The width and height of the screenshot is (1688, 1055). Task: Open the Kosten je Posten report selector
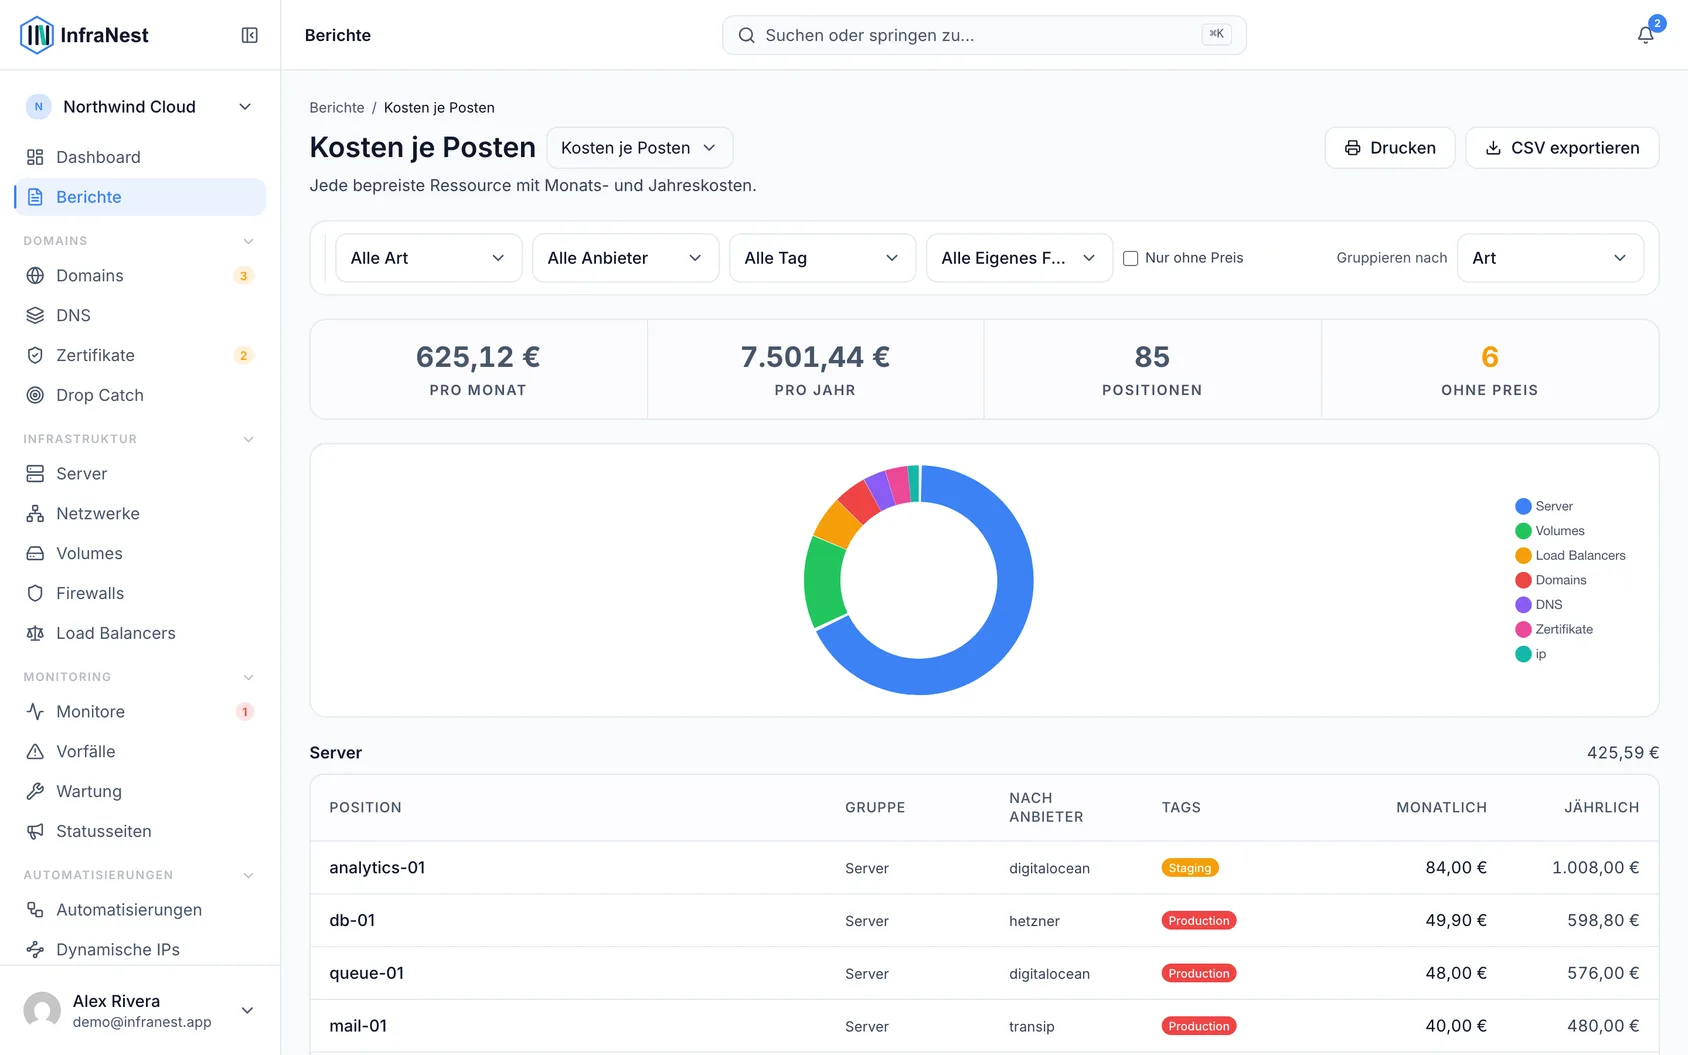639,148
